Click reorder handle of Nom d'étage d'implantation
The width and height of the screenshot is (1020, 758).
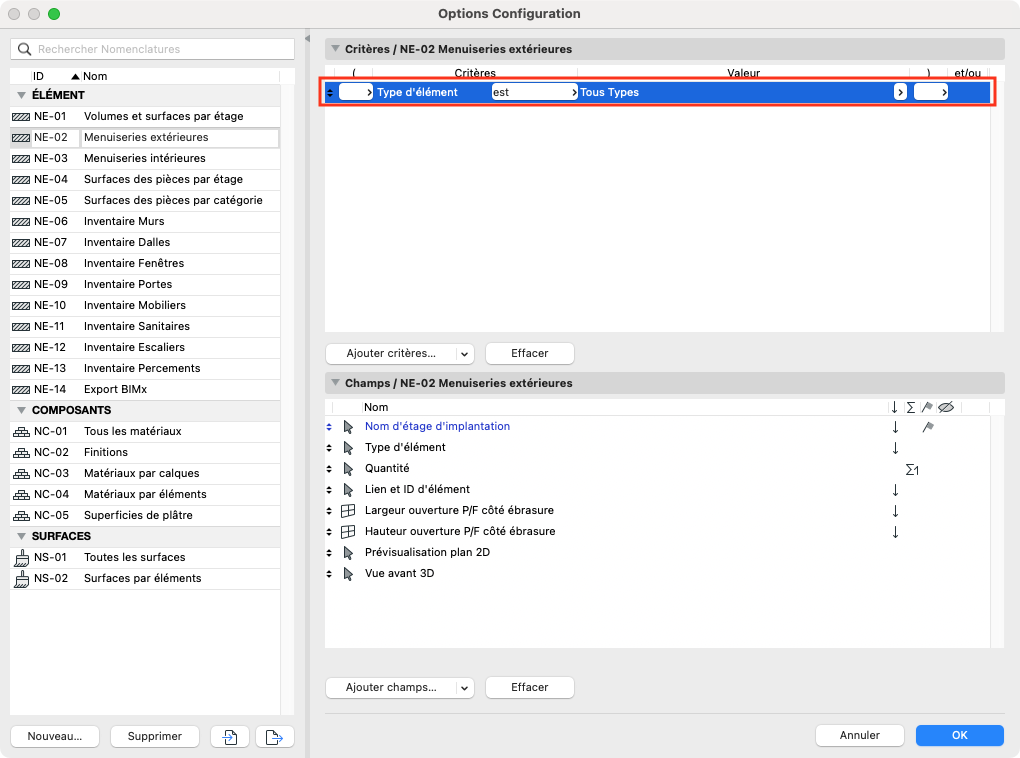tap(329, 427)
